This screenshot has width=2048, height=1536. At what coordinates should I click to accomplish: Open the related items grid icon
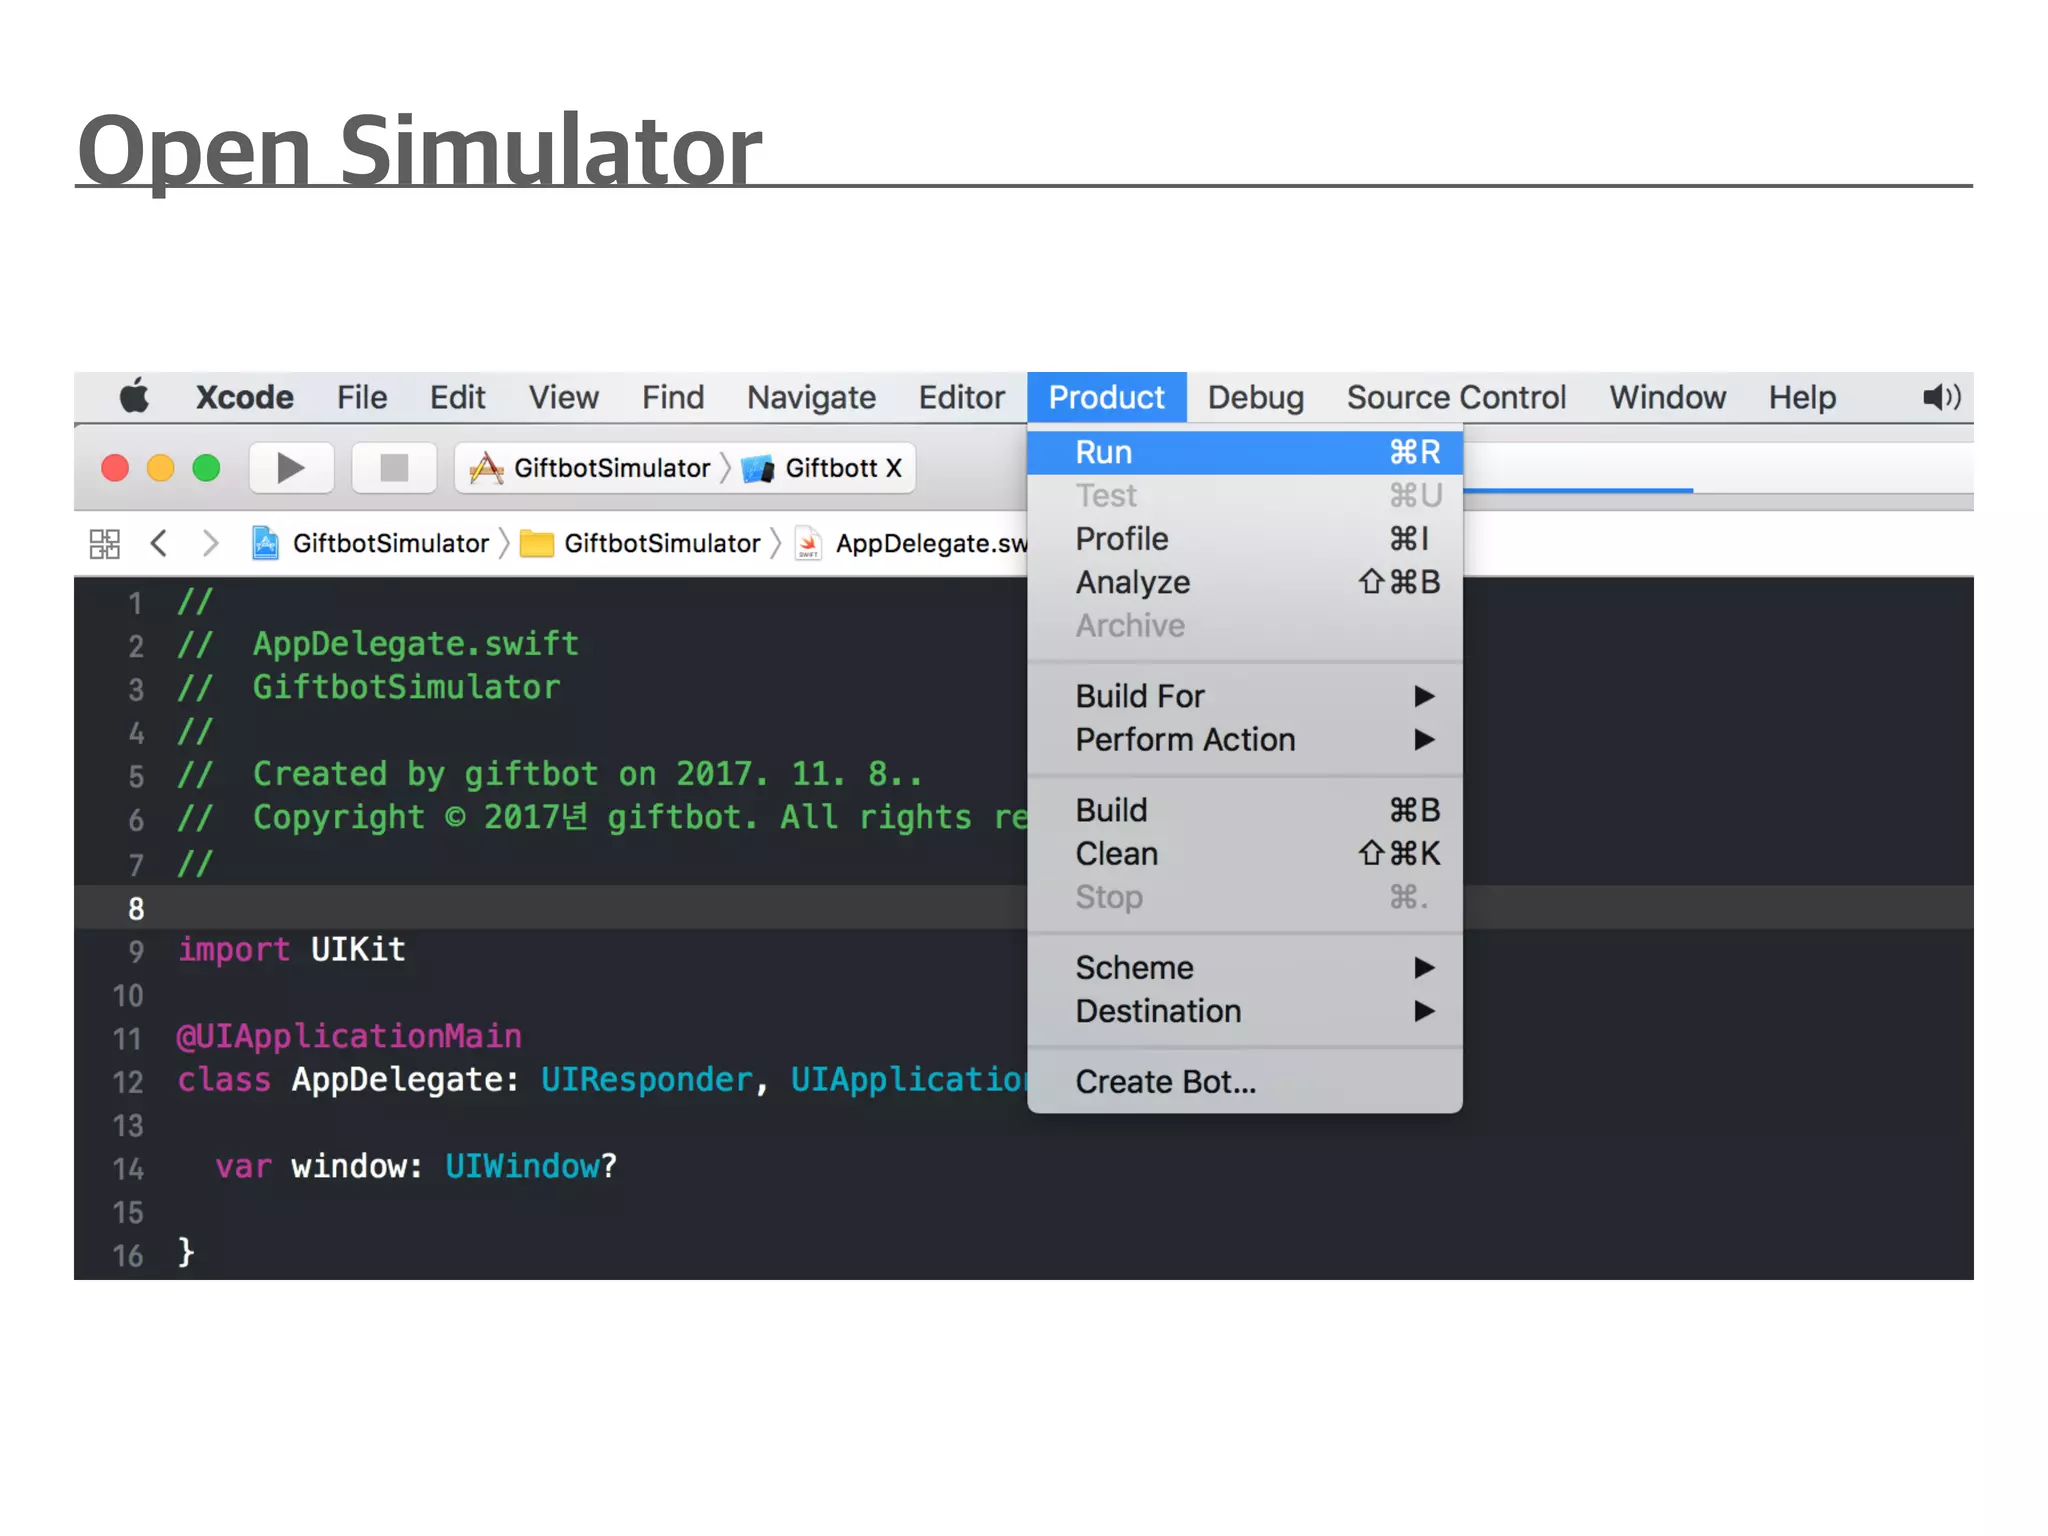pos(105,543)
